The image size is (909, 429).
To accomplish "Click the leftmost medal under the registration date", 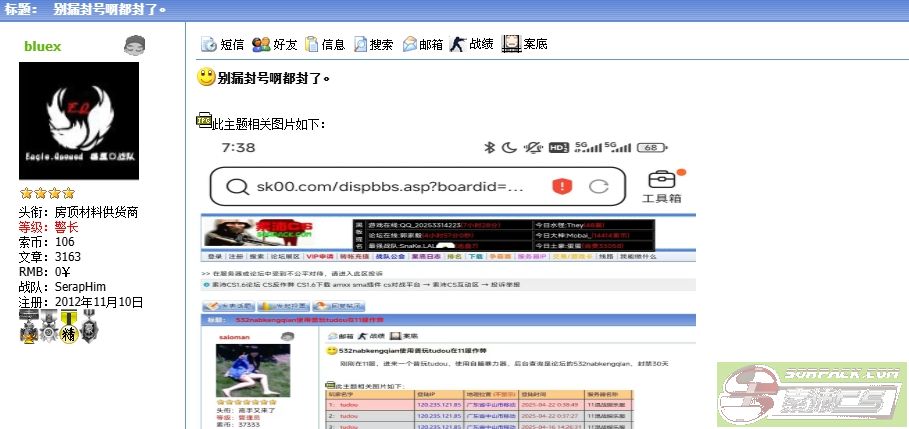I will click(x=27, y=325).
